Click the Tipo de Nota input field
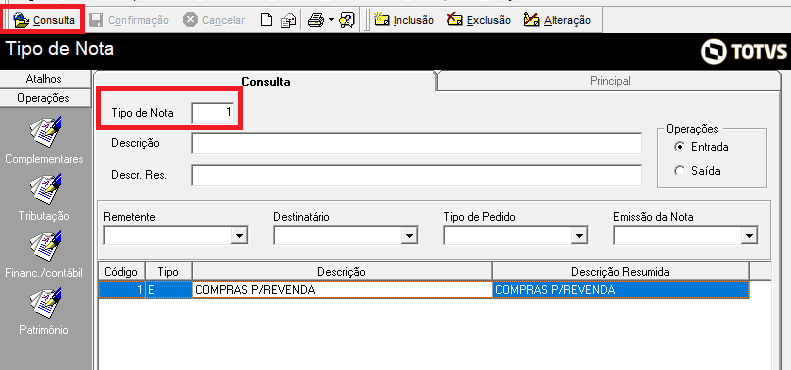 click(x=213, y=113)
